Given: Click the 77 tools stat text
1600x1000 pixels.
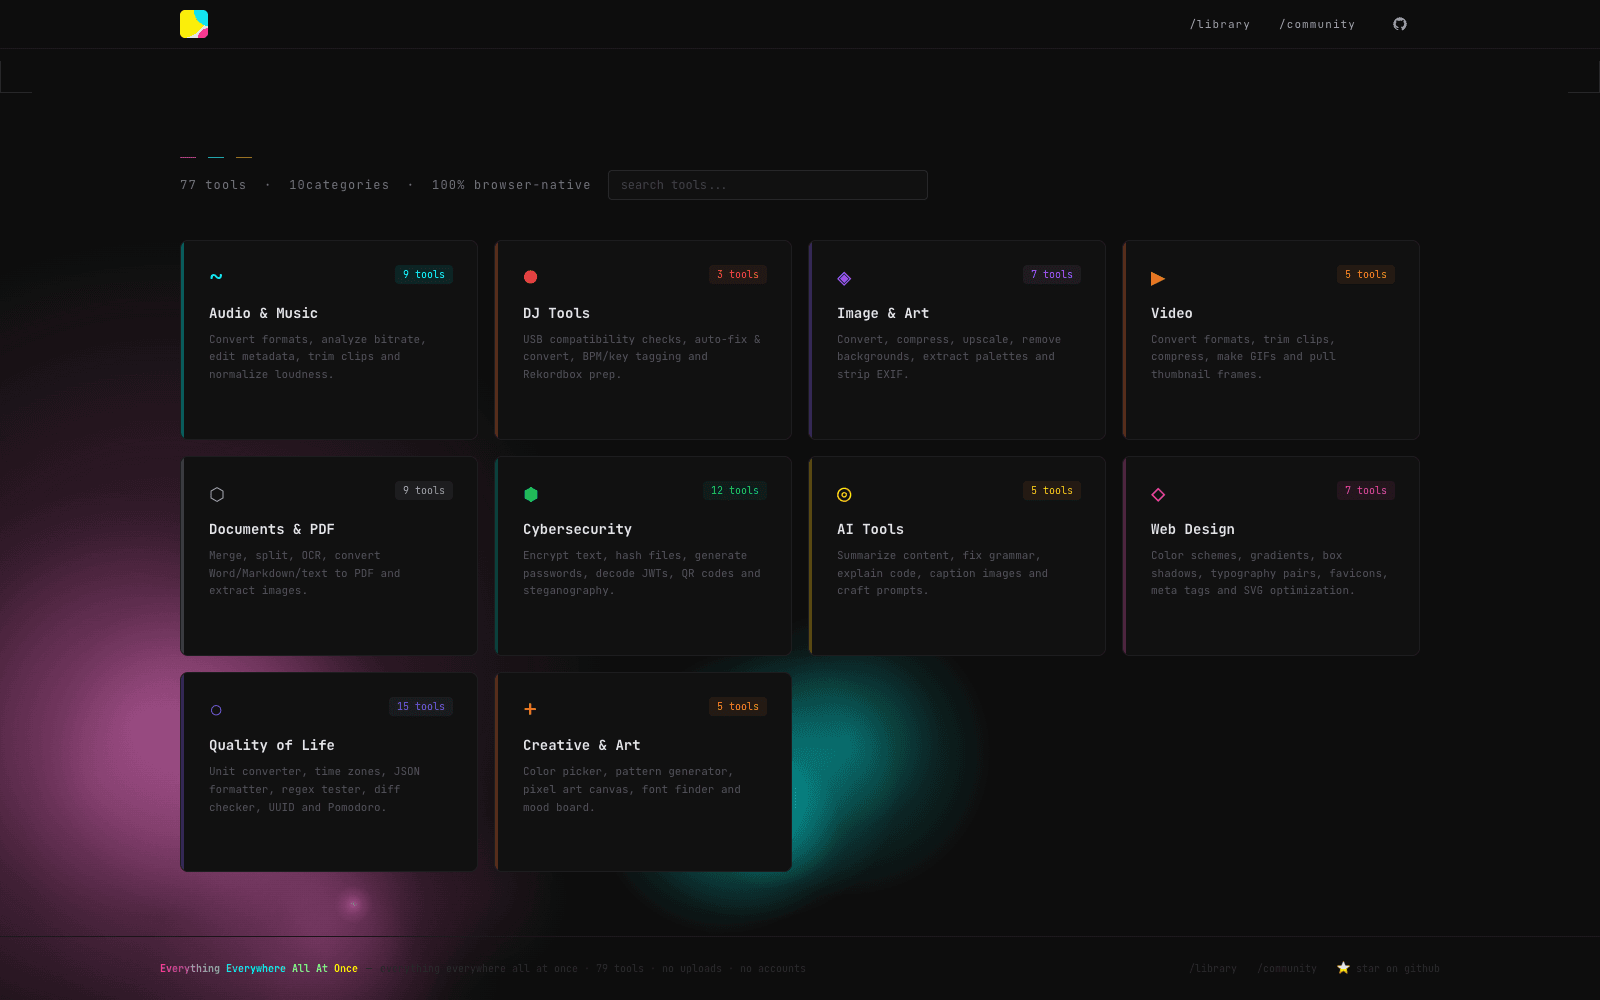Looking at the screenshot, I should (213, 185).
